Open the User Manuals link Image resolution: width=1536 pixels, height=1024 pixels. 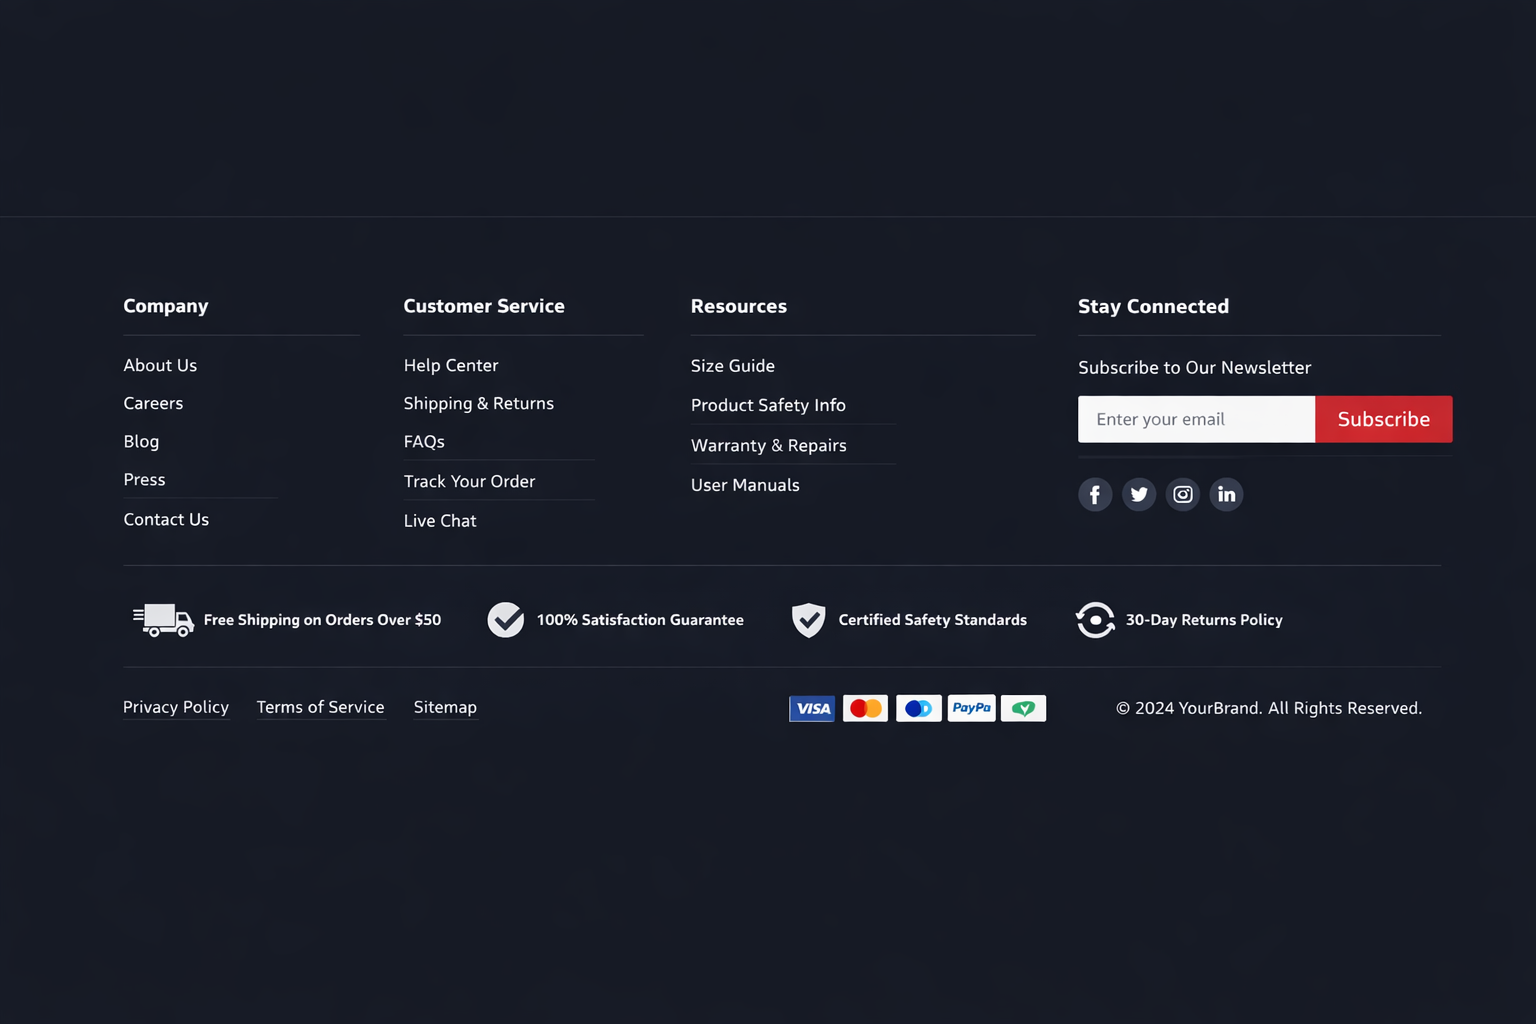click(x=745, y=485)
